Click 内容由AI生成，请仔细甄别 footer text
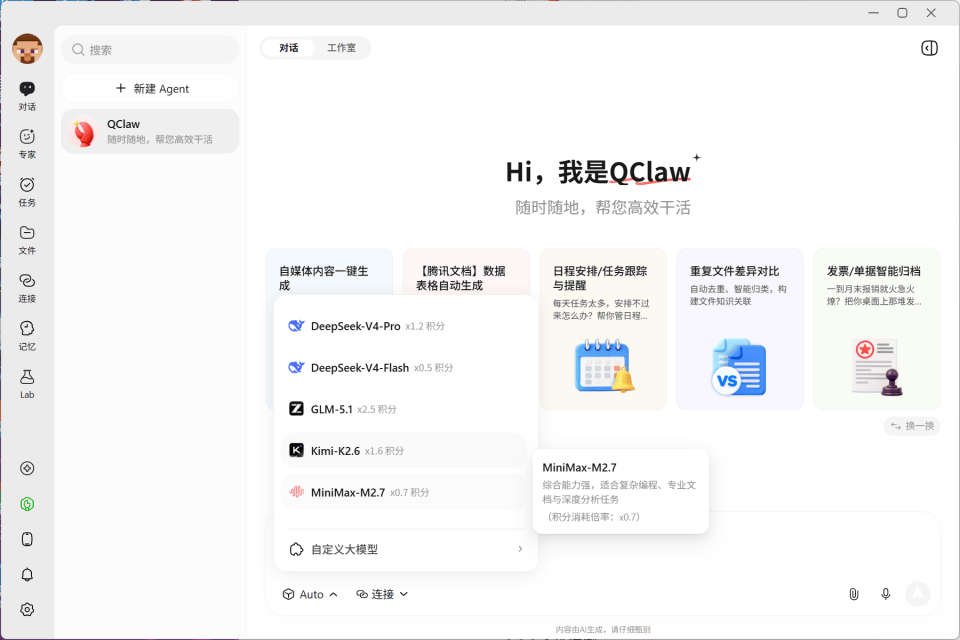960x640 pixels. click(603, 629)
